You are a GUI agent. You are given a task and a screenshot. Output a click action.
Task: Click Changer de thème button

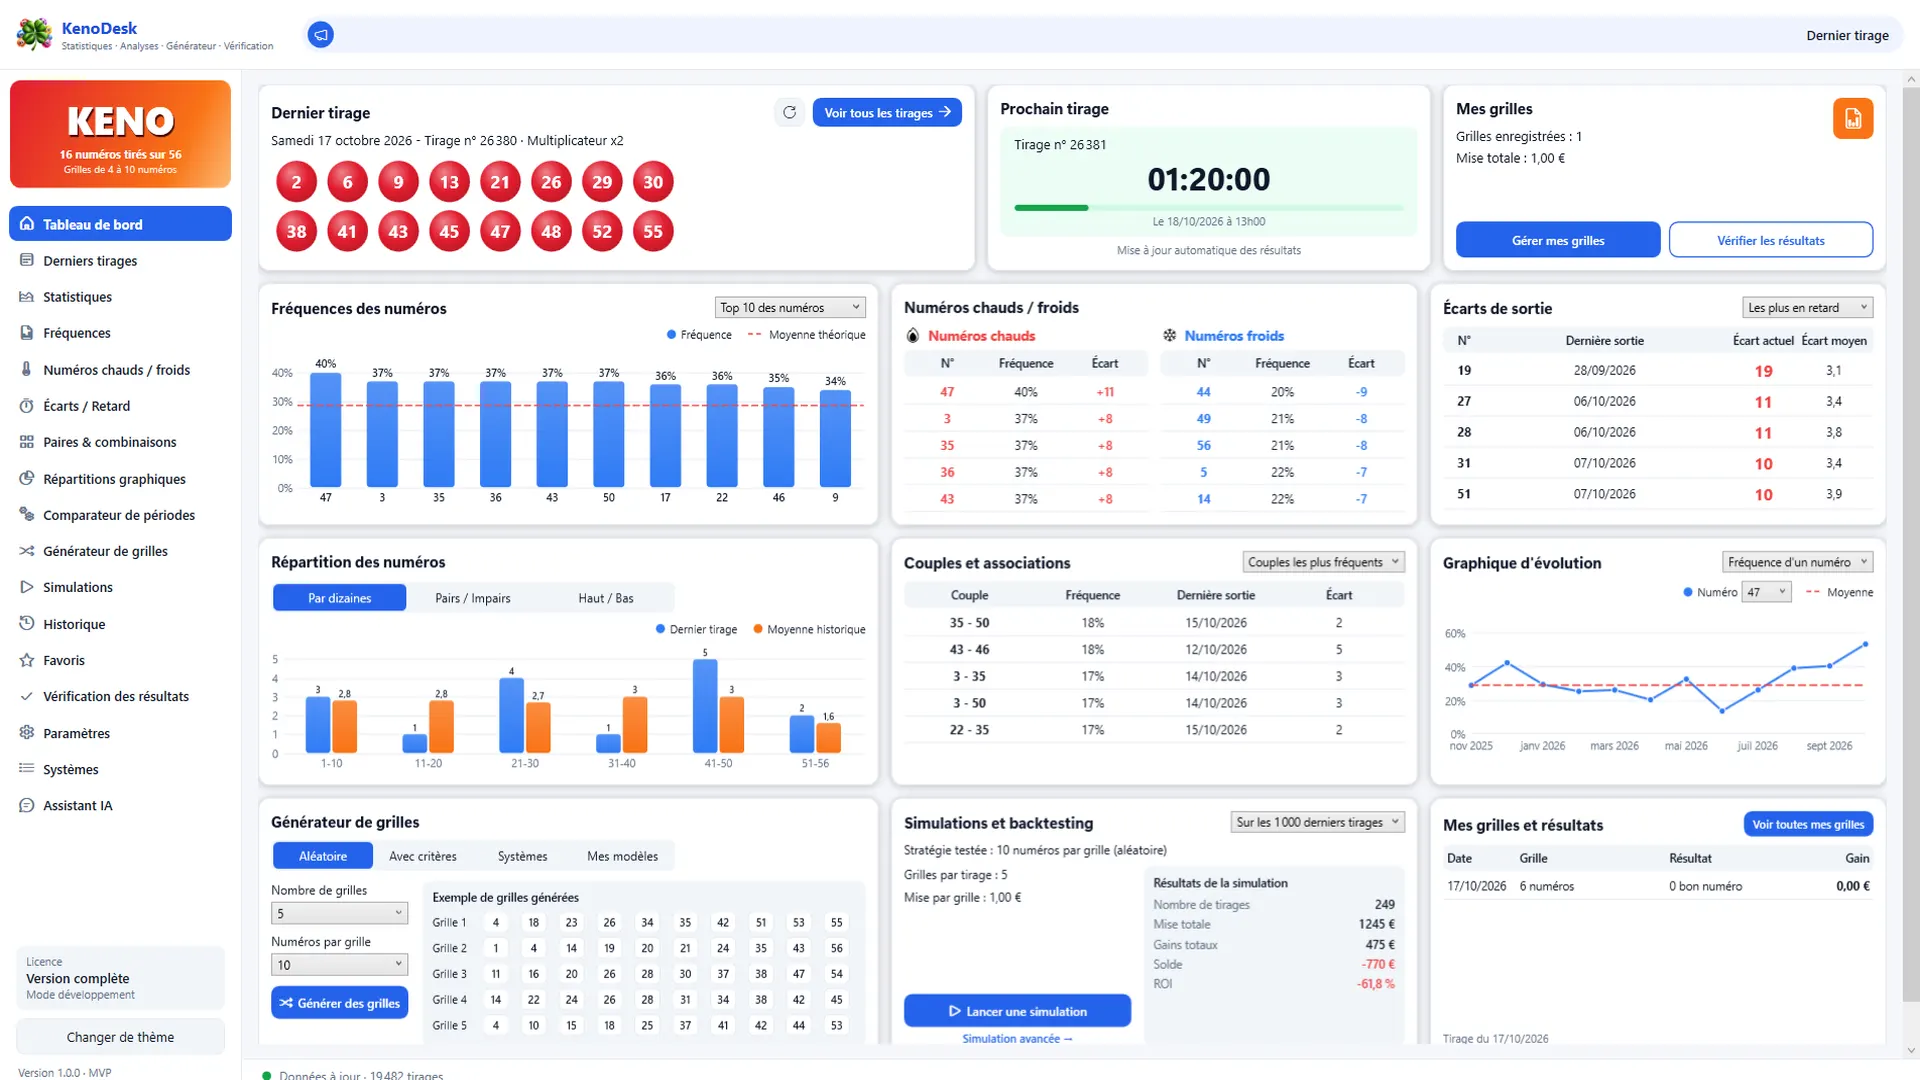120,1037
